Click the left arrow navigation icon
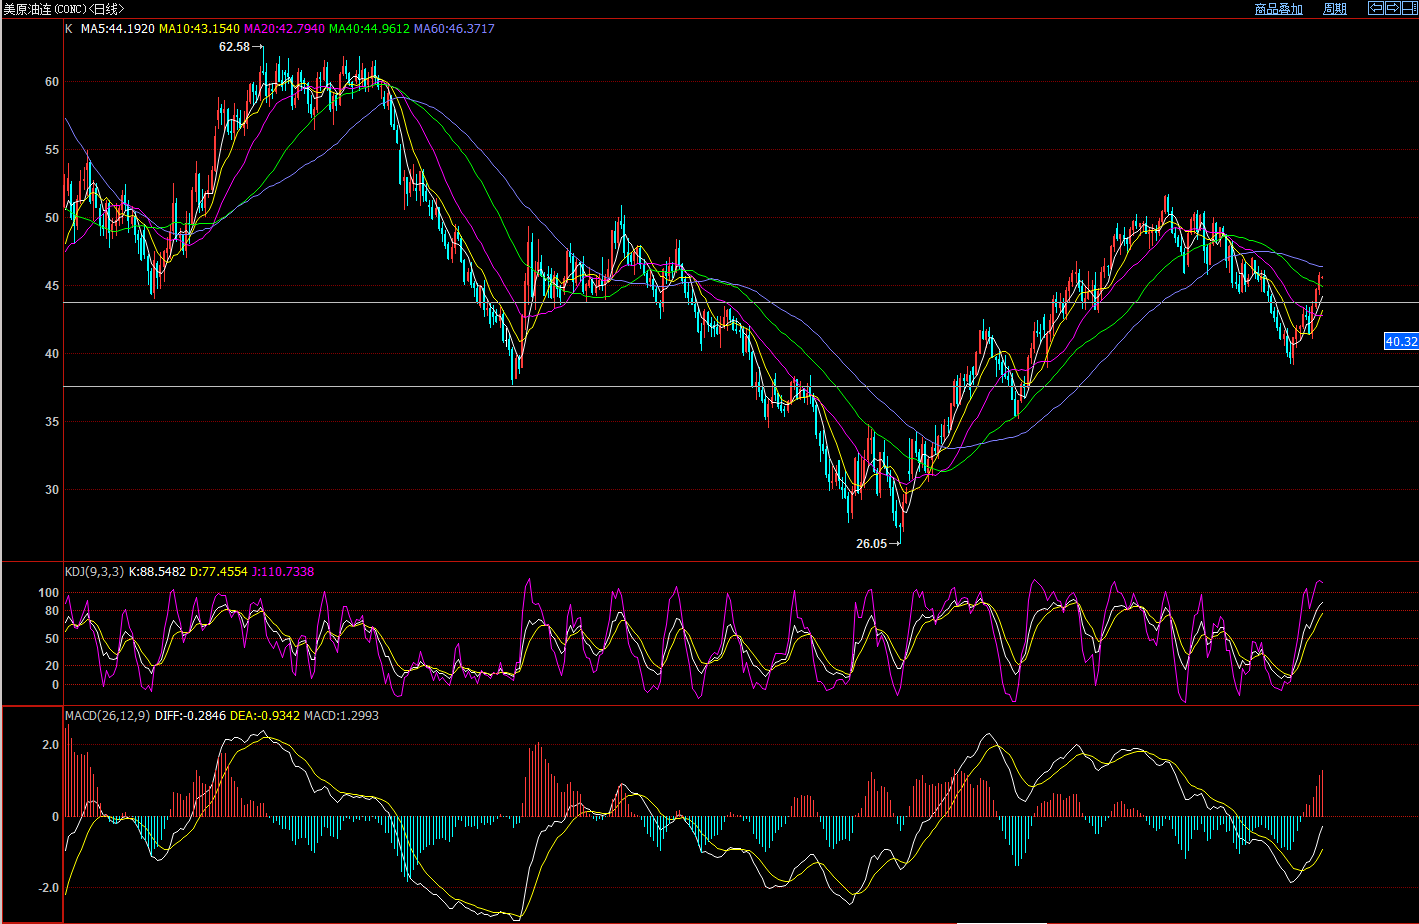This screenshot has height=924, width=1419. point(1376,8)
